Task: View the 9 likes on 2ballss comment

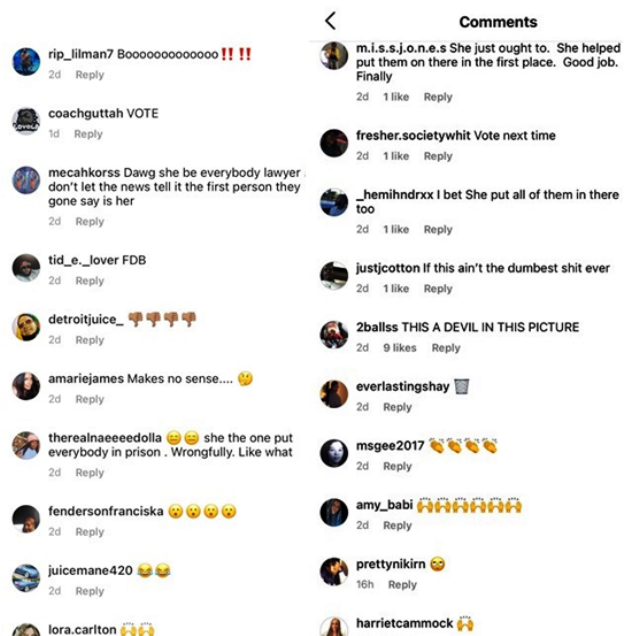Action: click(400, 348)
